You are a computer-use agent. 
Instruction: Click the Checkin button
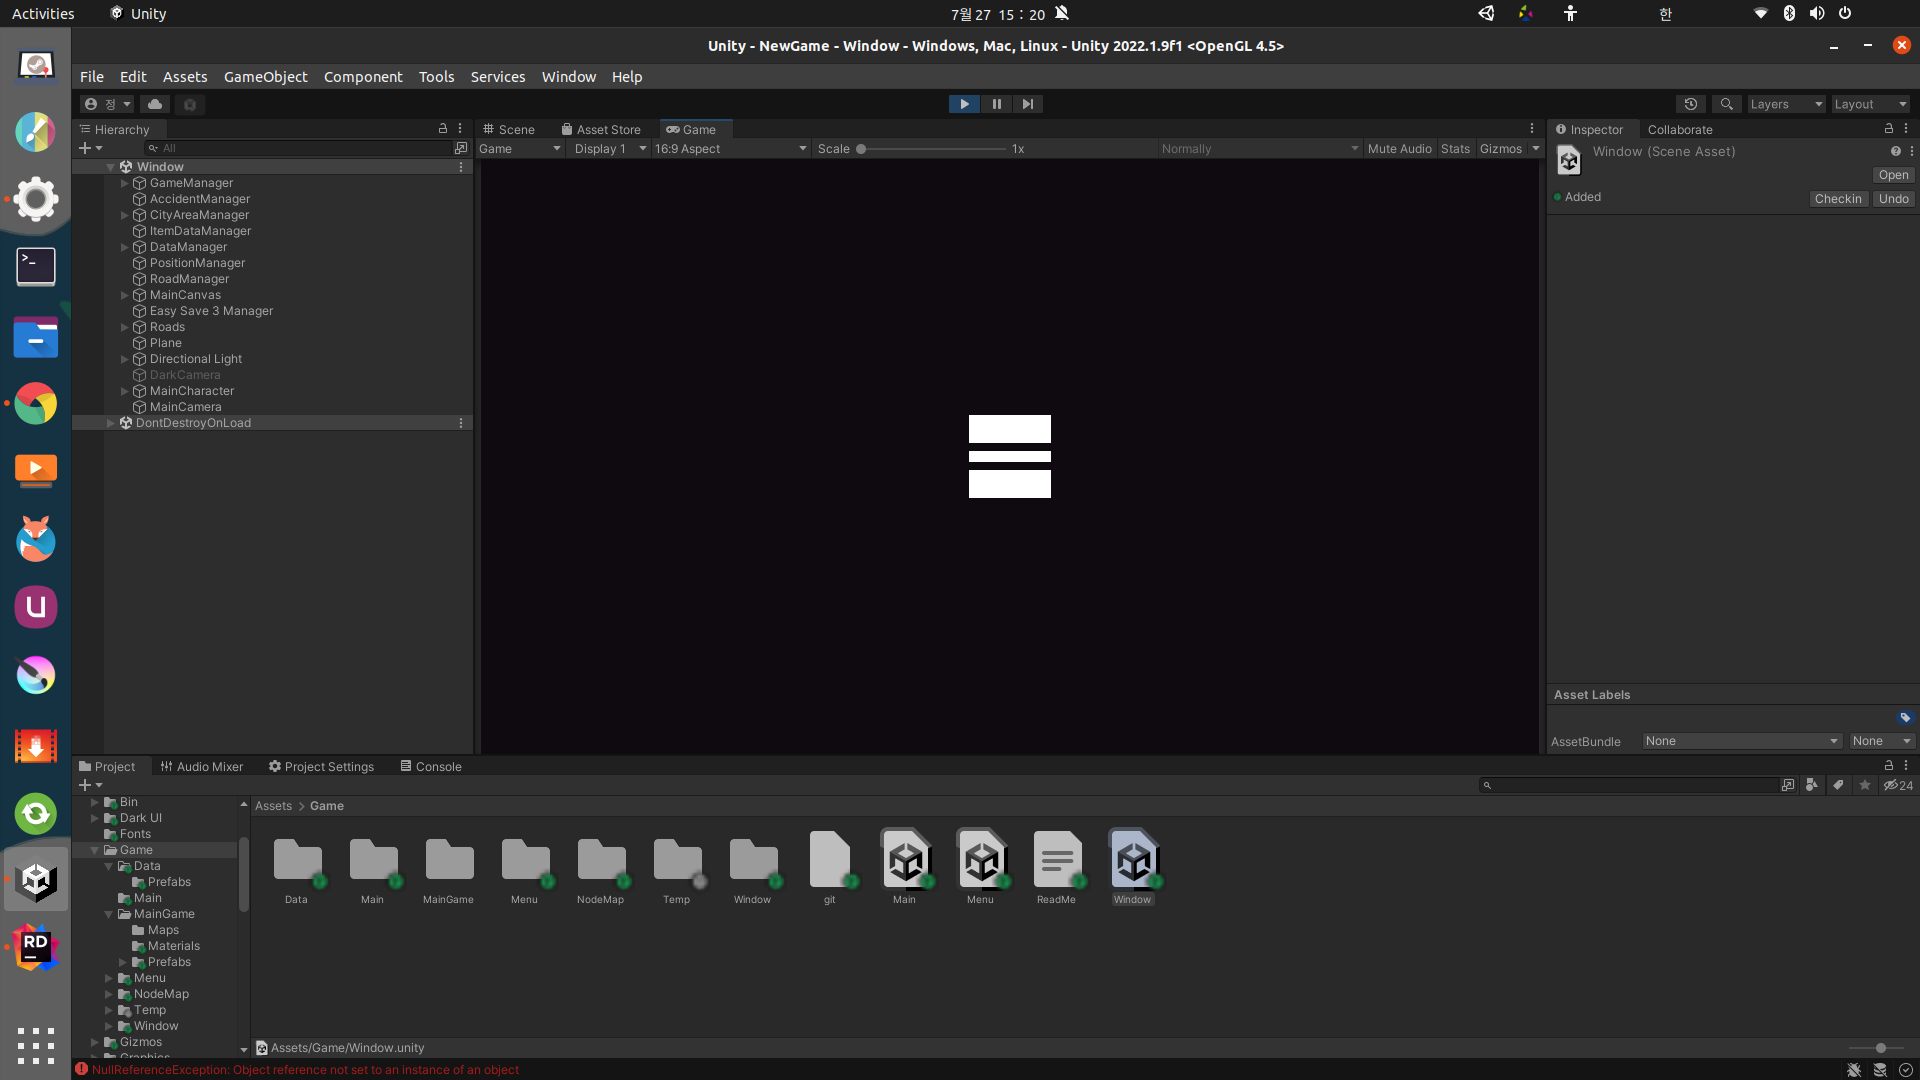1838,199
